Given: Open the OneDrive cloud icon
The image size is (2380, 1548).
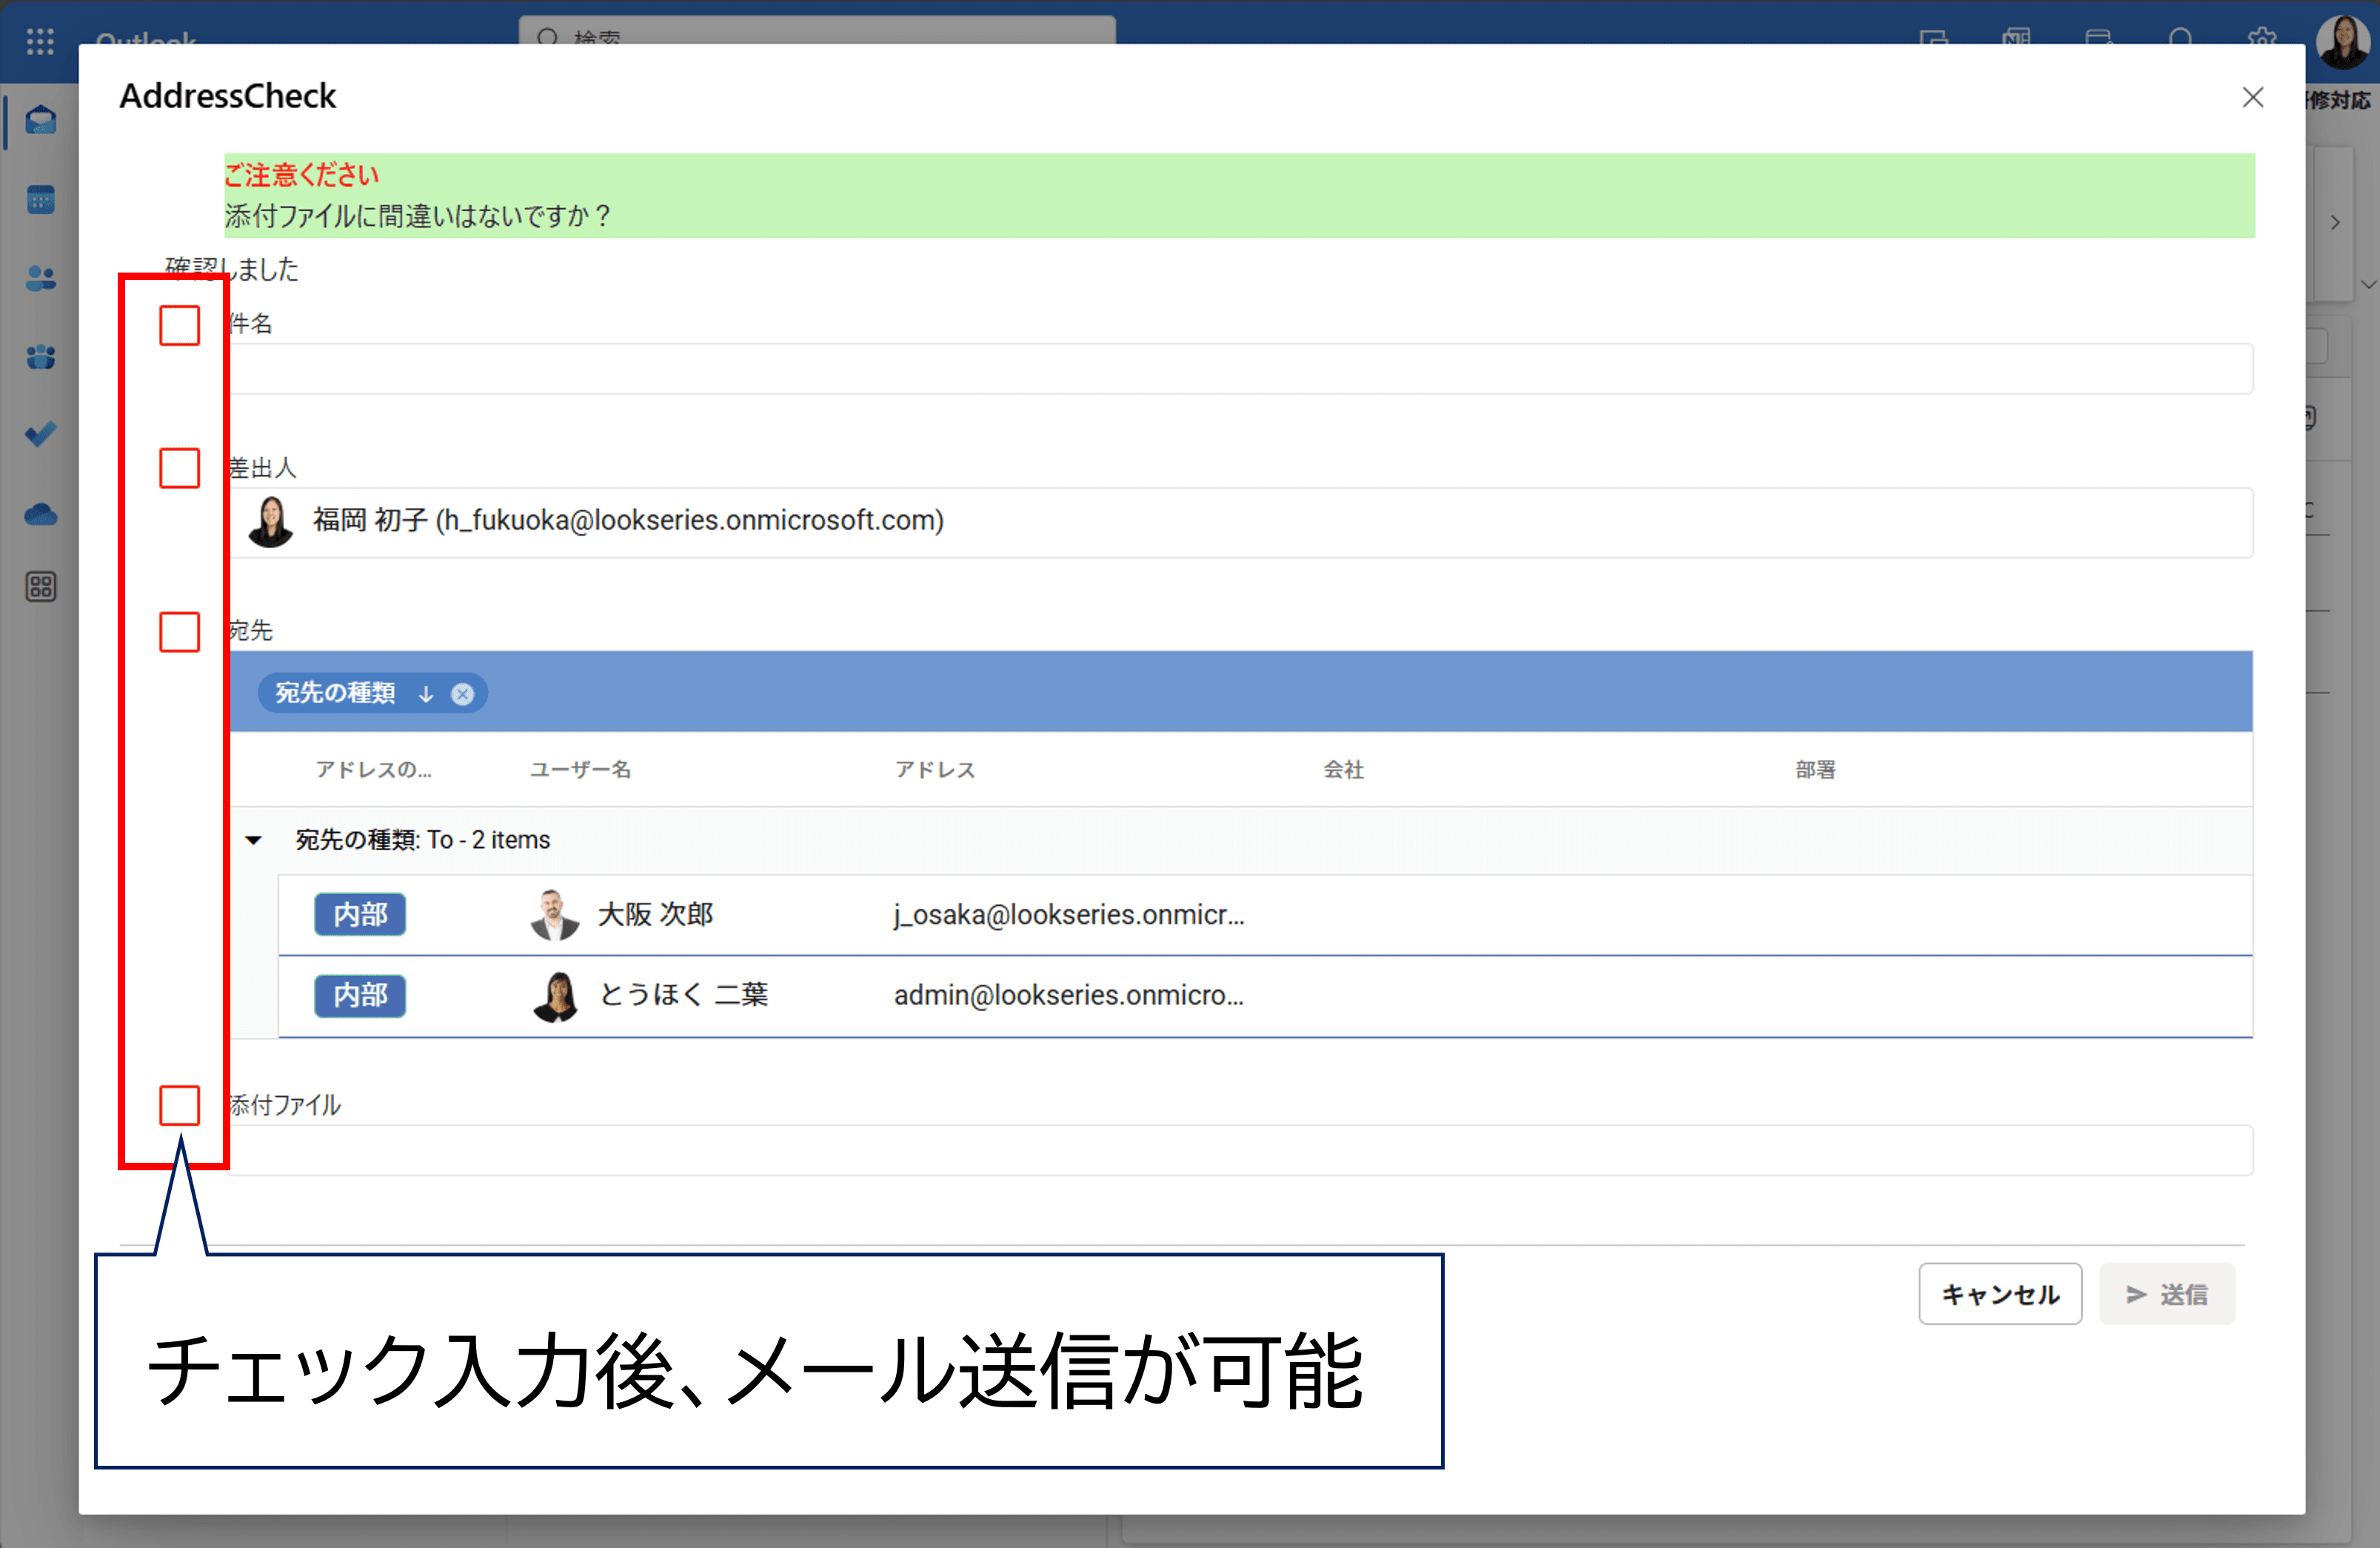Looking at the screenshot, I should coord(40,514).
